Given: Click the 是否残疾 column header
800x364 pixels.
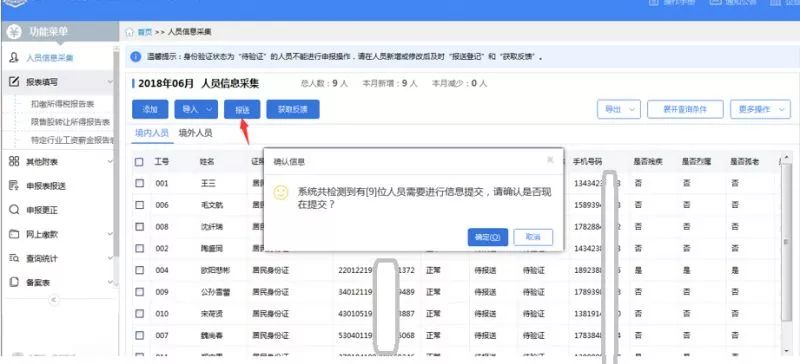Looking at the screenshot, I should click(x=648, y=162).
